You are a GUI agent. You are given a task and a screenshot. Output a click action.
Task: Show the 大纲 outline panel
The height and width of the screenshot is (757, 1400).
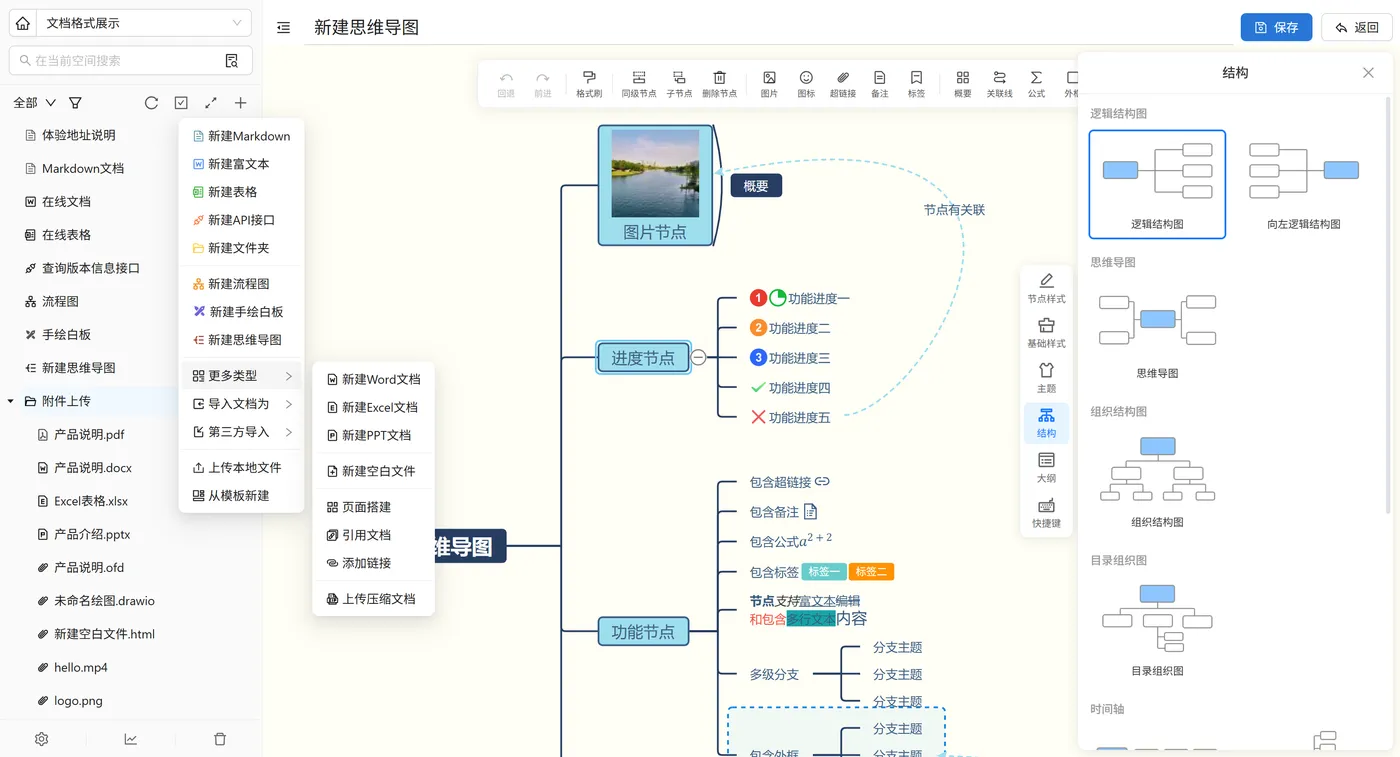pyautogui.click(x=1046, y=468)
